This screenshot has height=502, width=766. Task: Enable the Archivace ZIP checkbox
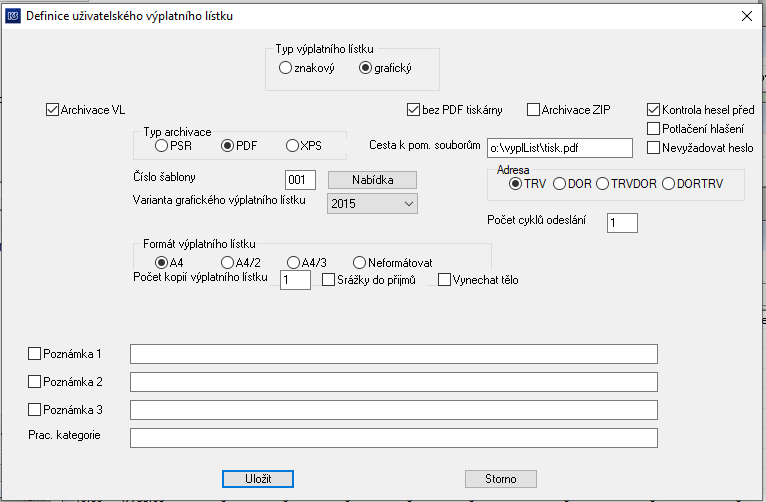click(533, 109)
